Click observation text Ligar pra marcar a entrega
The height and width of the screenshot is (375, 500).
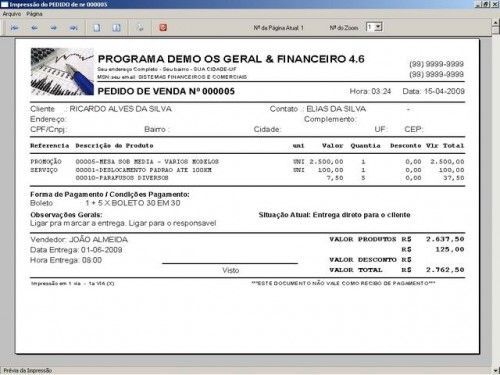[123, 223]
